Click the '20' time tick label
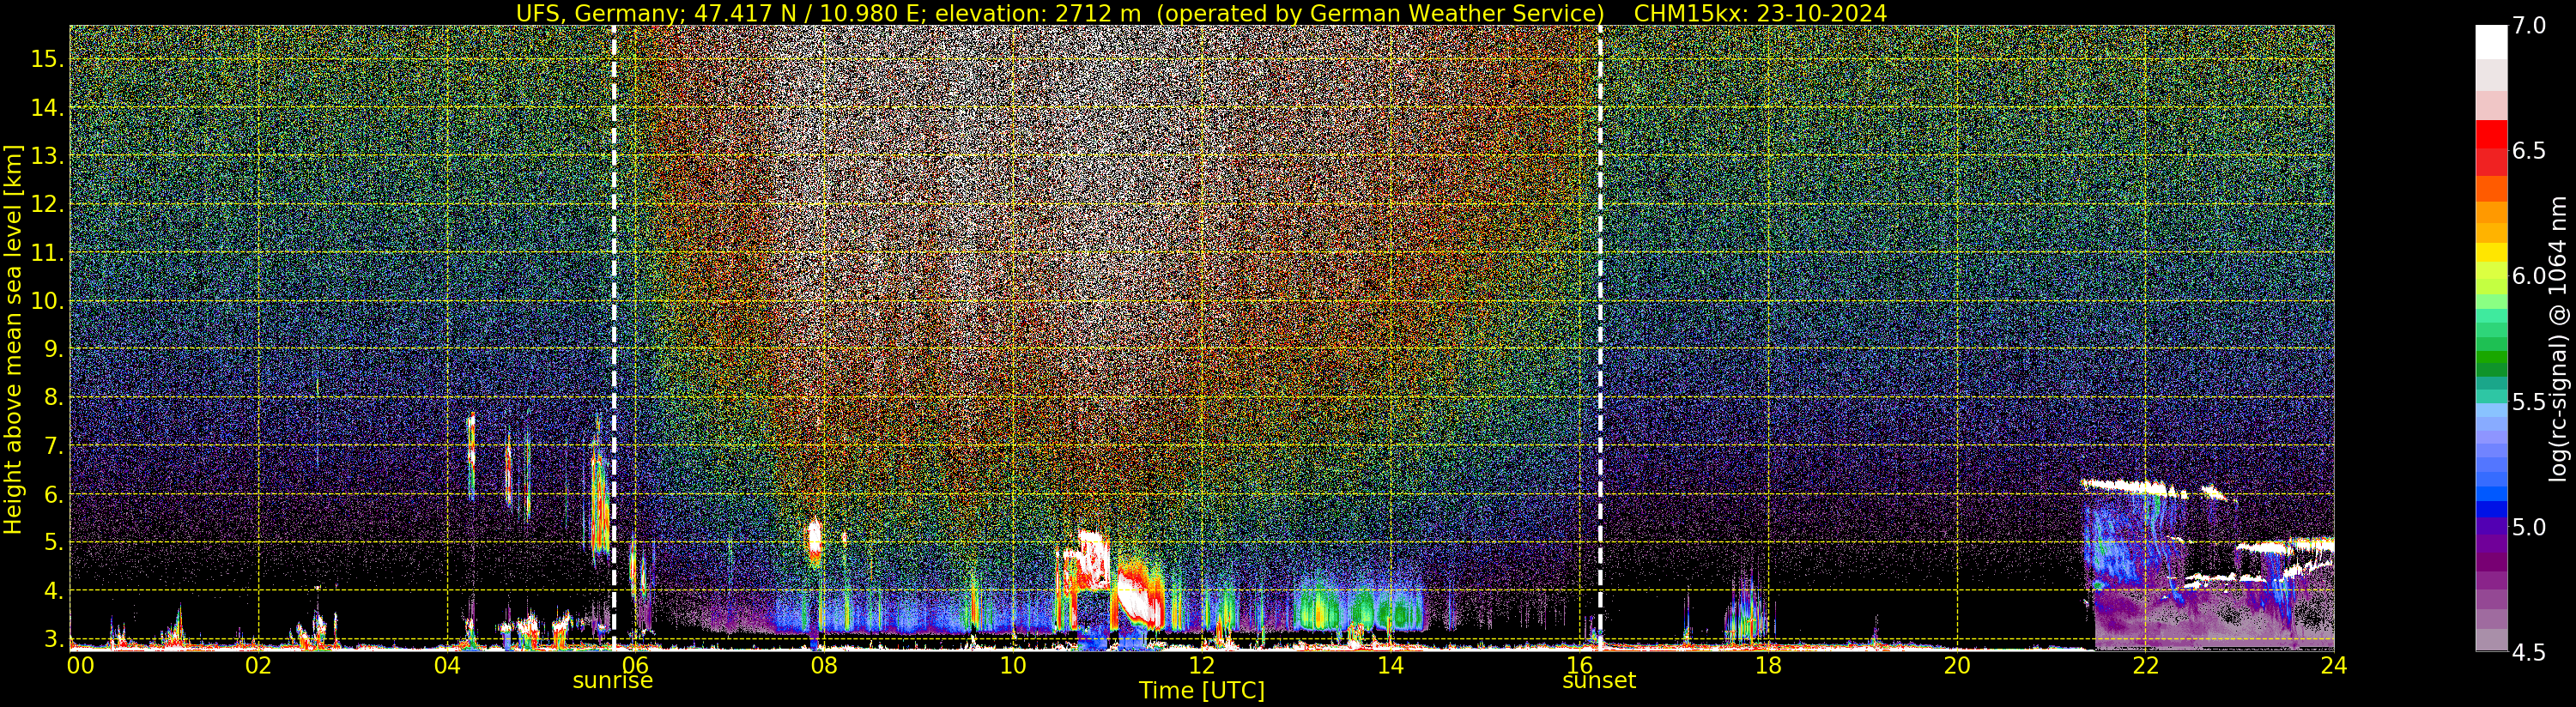Image resolution: width=2576 pixels, height=707 pixels. pyautogui.click(x=1957, y=665)
